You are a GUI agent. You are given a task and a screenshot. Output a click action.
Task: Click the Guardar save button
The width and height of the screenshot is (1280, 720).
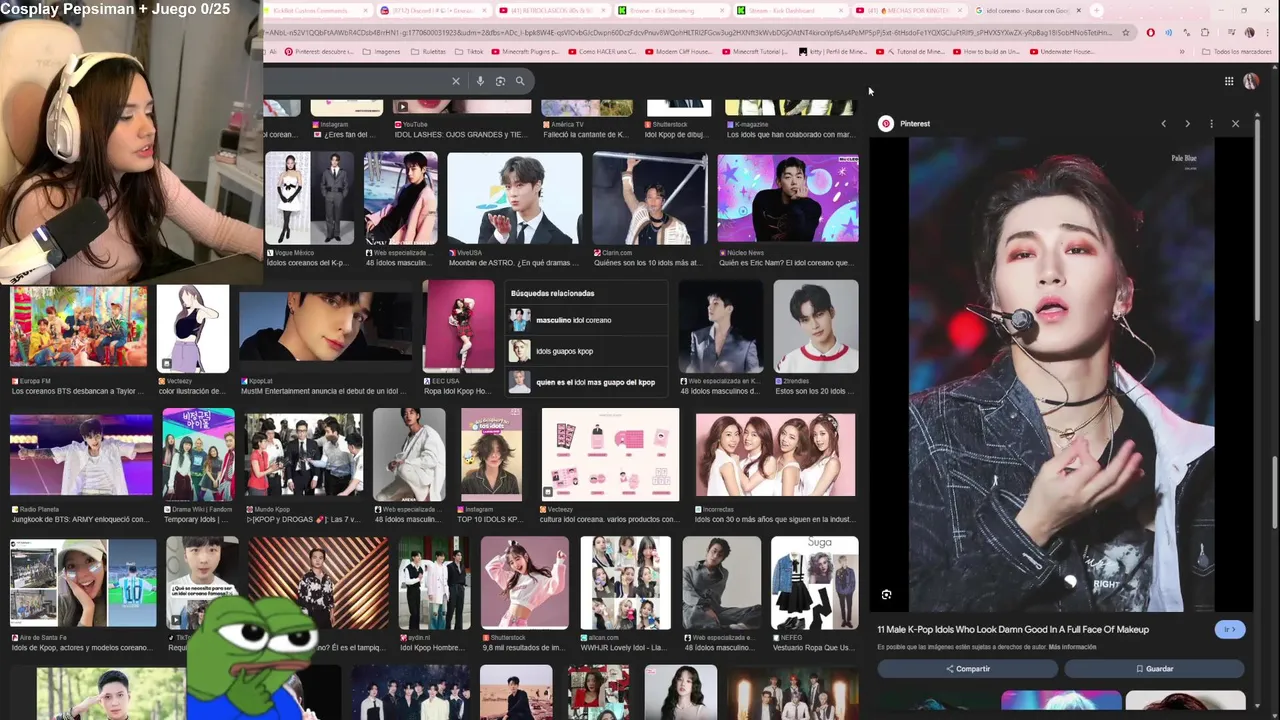1154,669
